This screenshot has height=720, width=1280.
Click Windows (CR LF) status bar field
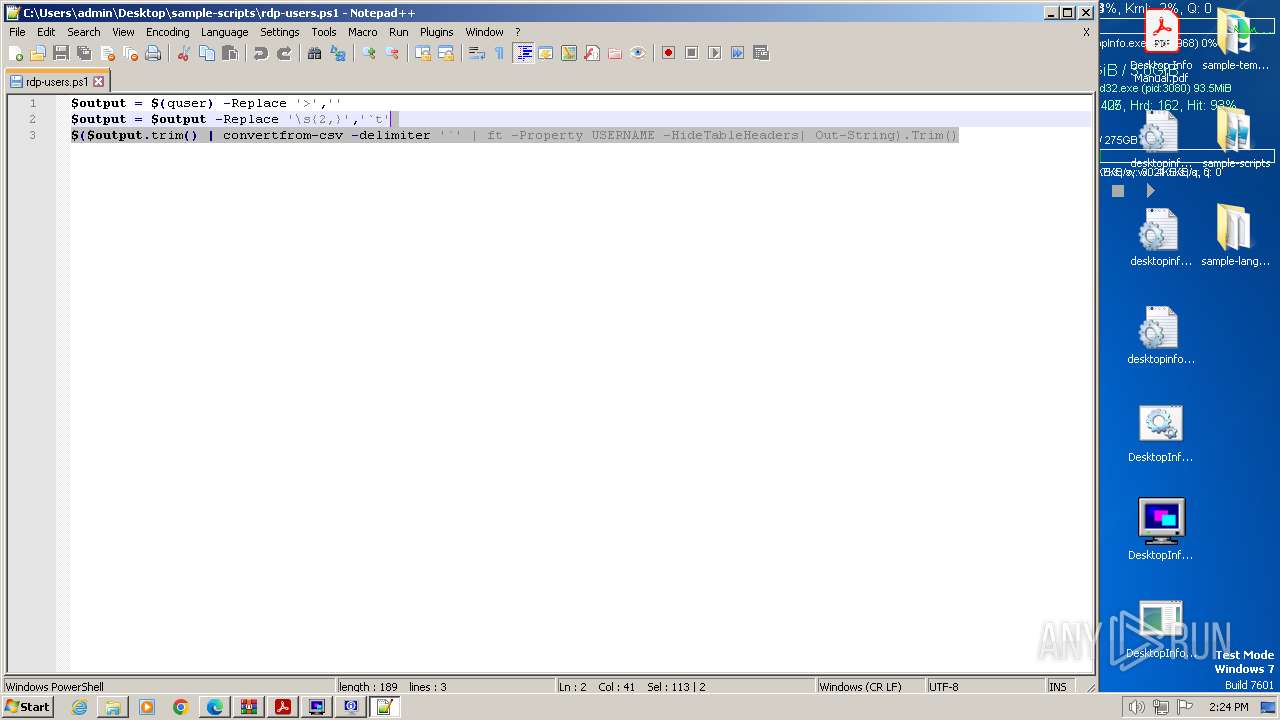click(869, 687)
